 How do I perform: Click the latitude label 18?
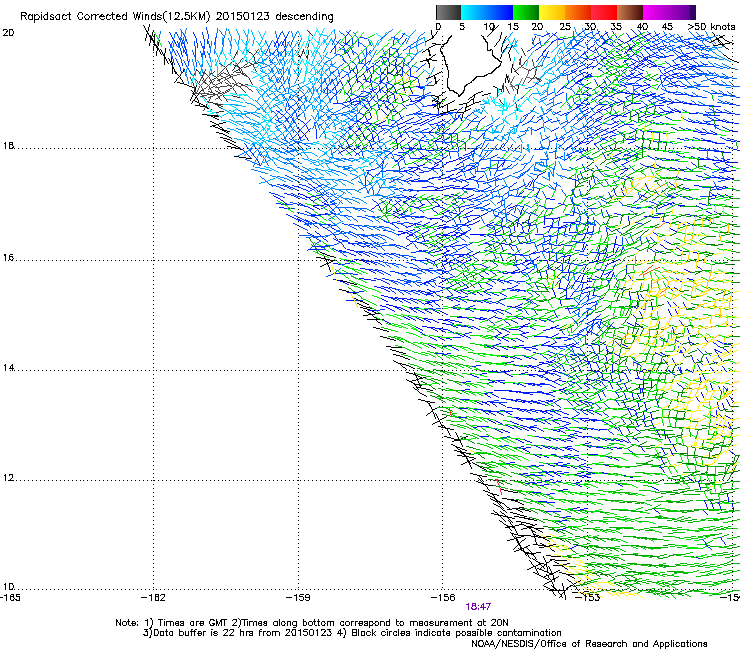[x=8, y=146]
